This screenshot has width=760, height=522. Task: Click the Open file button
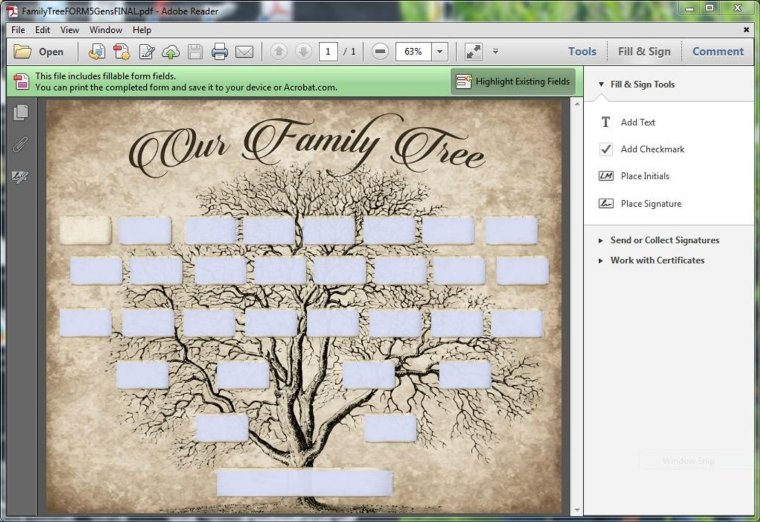tap(39, 52)
